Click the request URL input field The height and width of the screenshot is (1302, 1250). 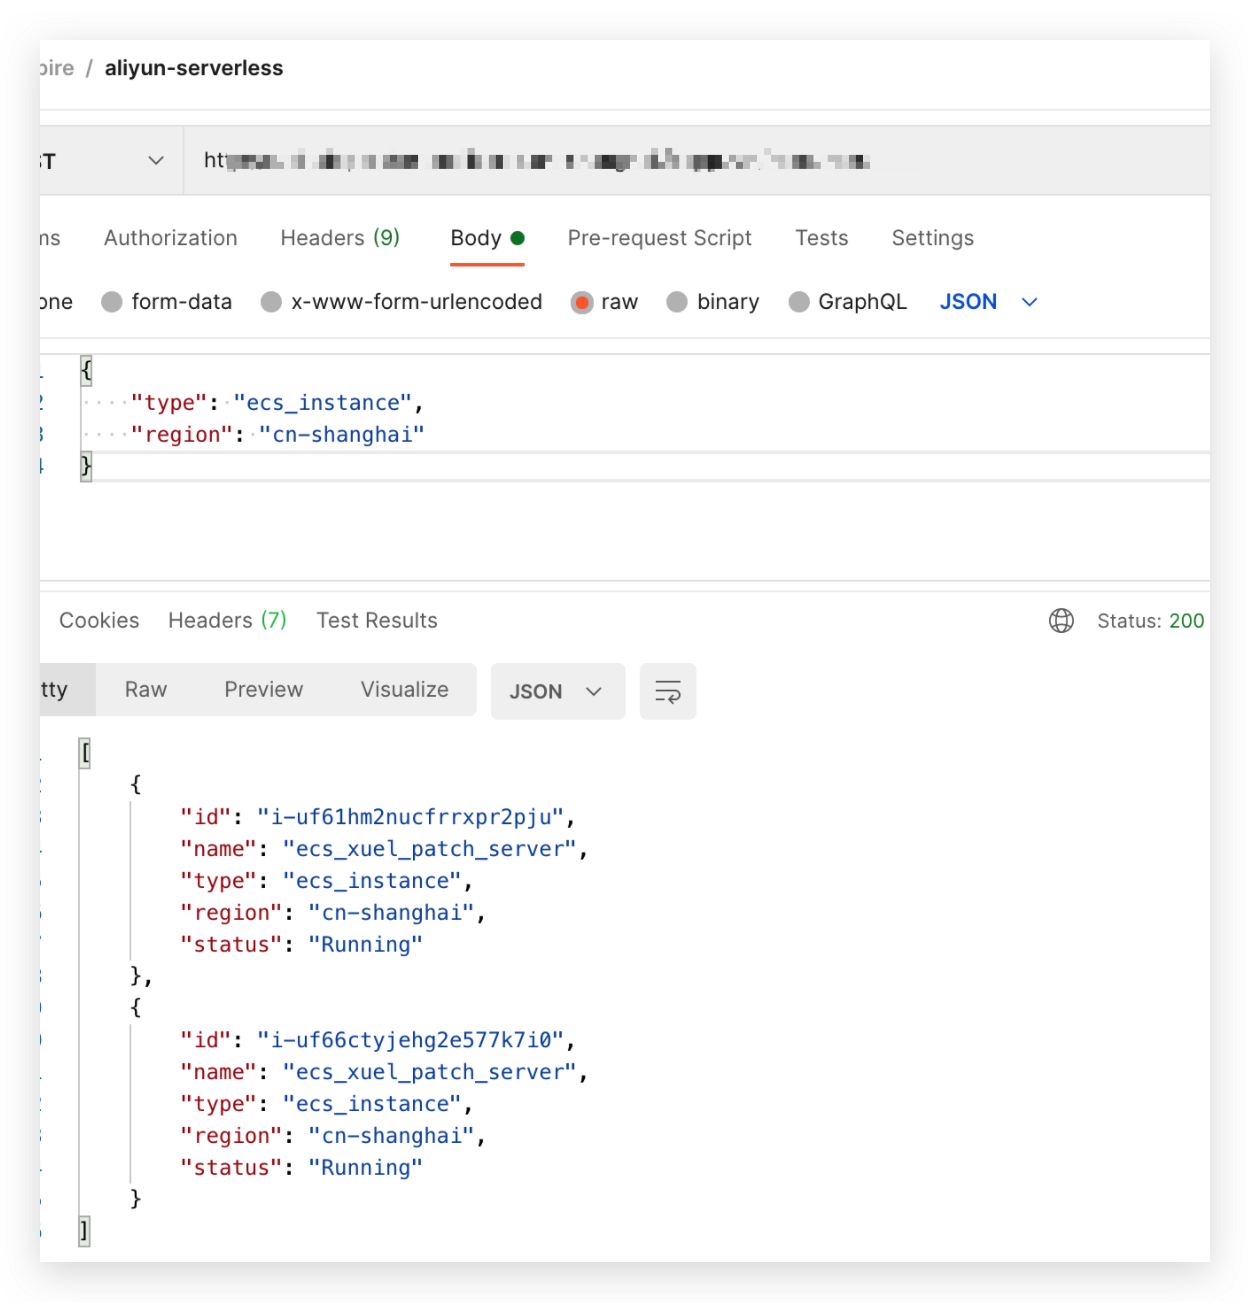pos(600,161)
